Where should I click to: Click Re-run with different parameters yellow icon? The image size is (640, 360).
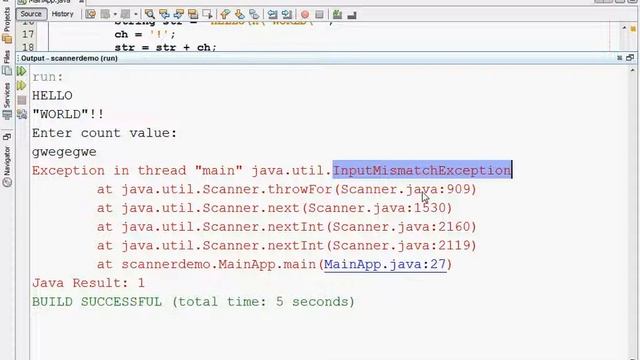coord(22,86)
